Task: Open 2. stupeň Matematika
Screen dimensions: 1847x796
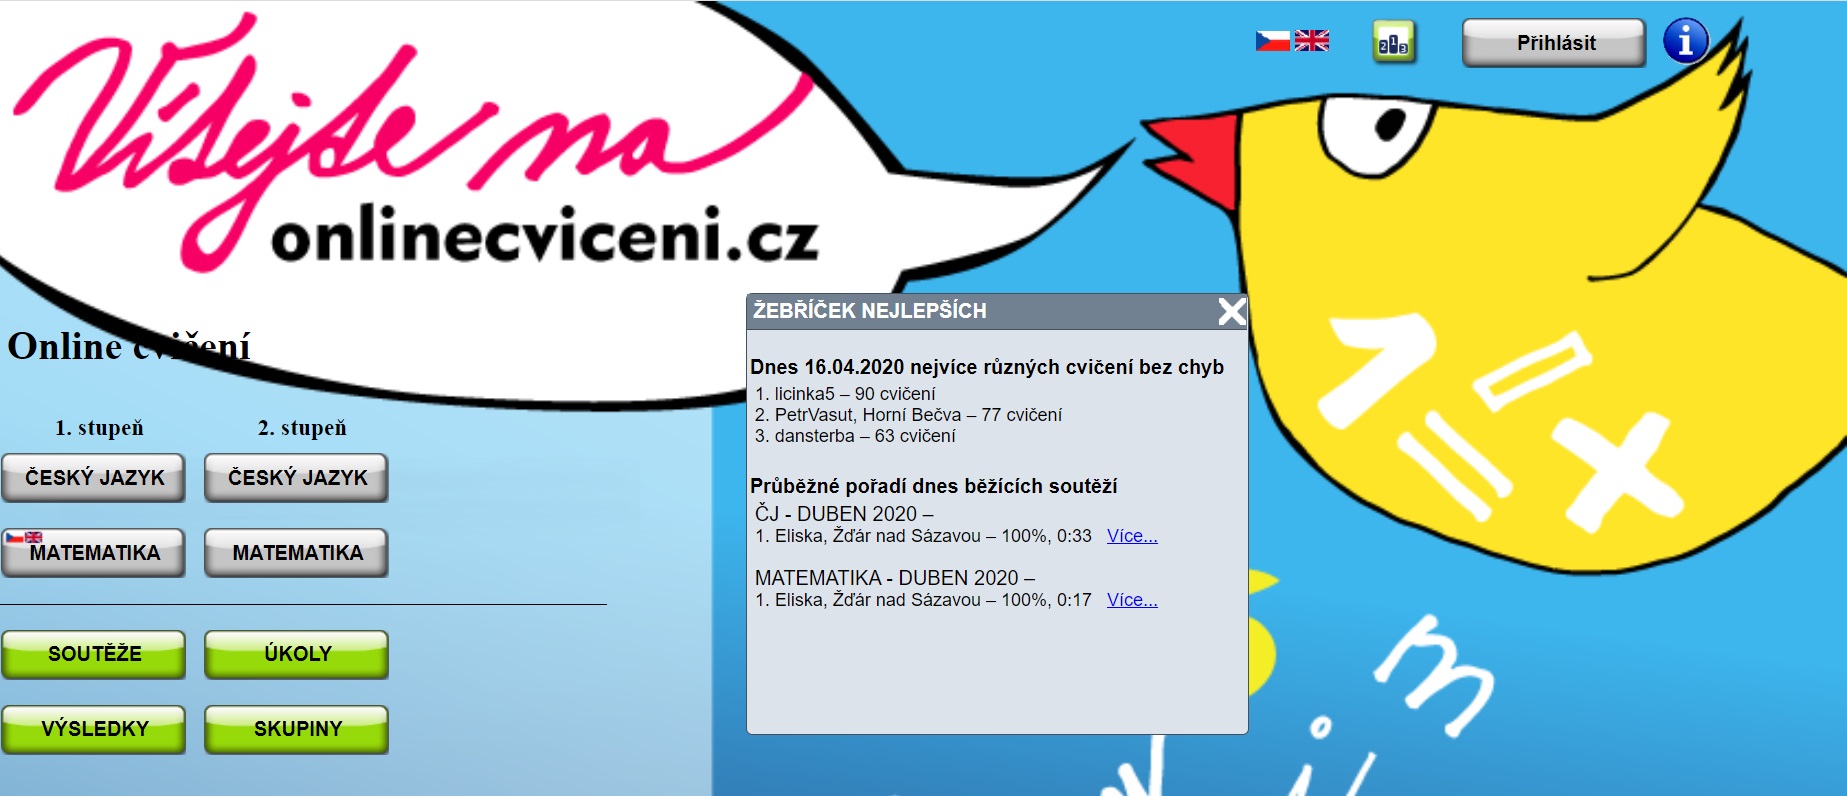Action: coord(297,553)
